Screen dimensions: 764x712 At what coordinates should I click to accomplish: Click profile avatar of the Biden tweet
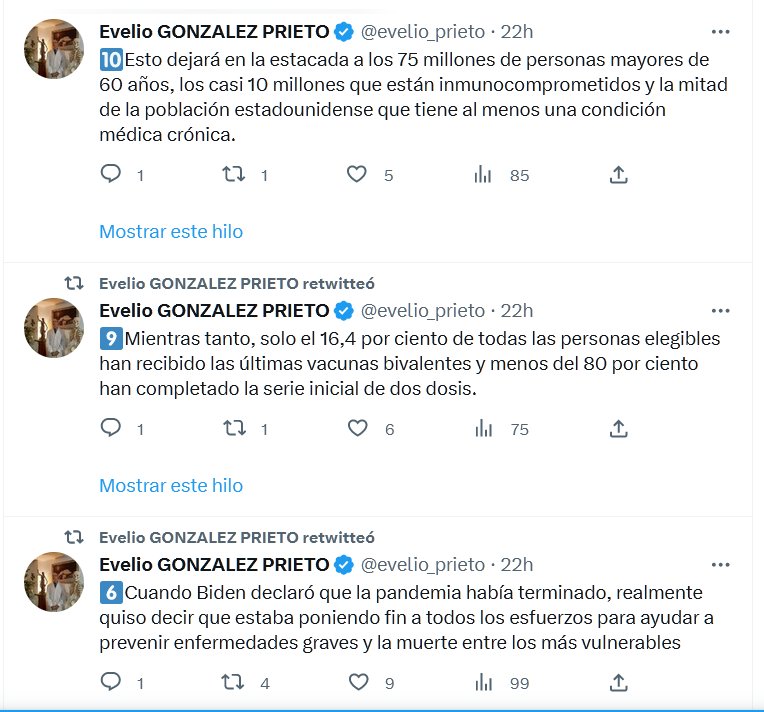(x=54, y=582)
